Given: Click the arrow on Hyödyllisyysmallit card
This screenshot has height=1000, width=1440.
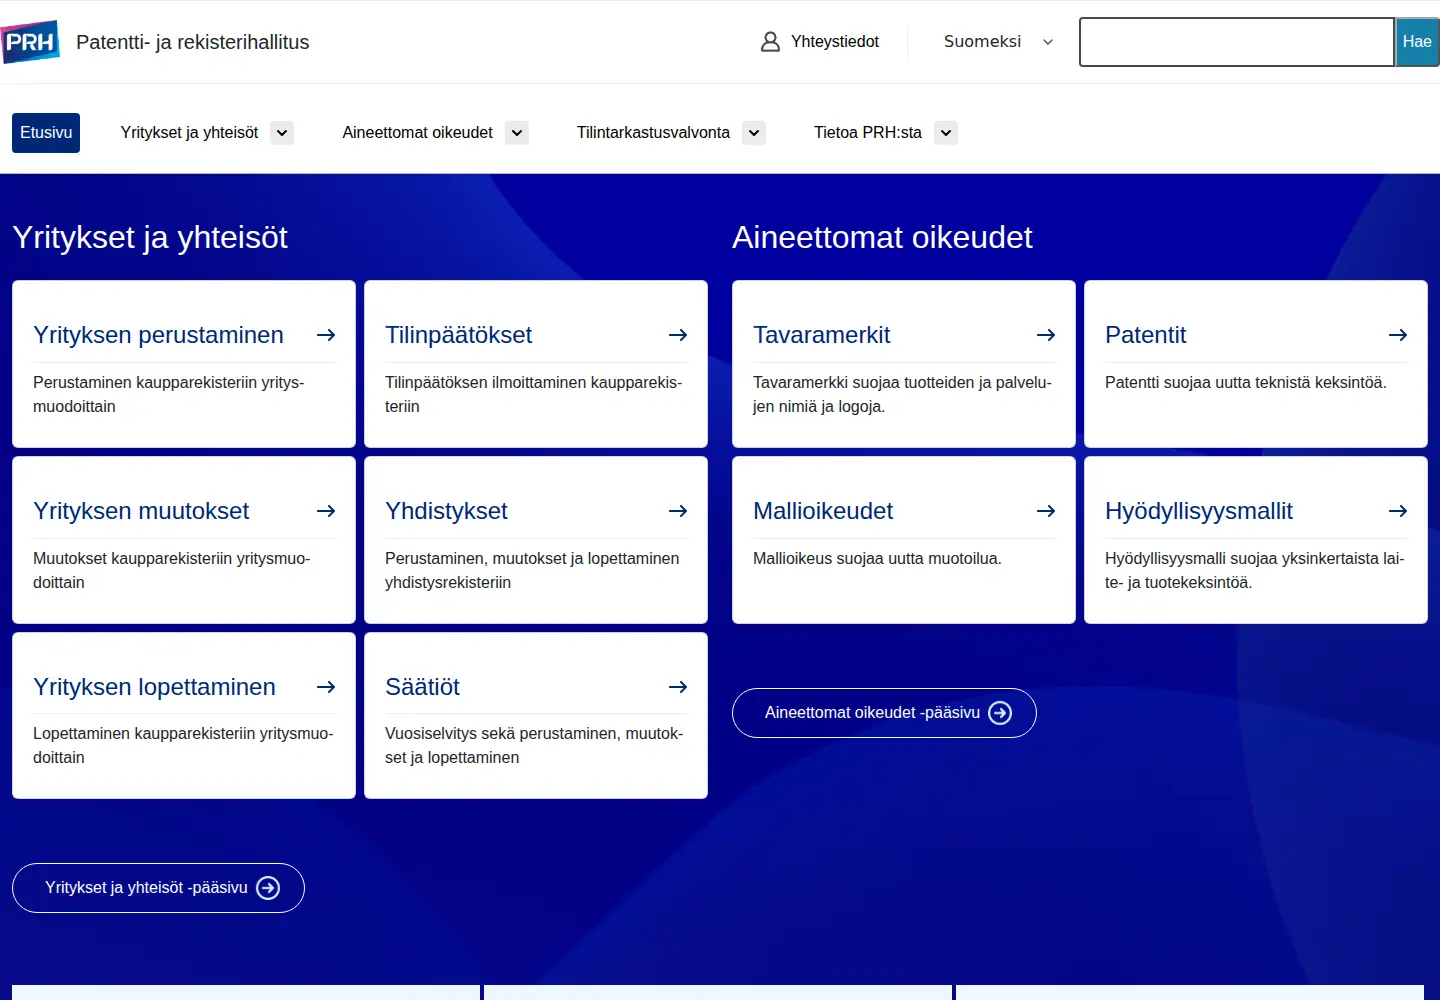Looking at the screenshot, I should pyautogui.click(x=1398, y=511).
